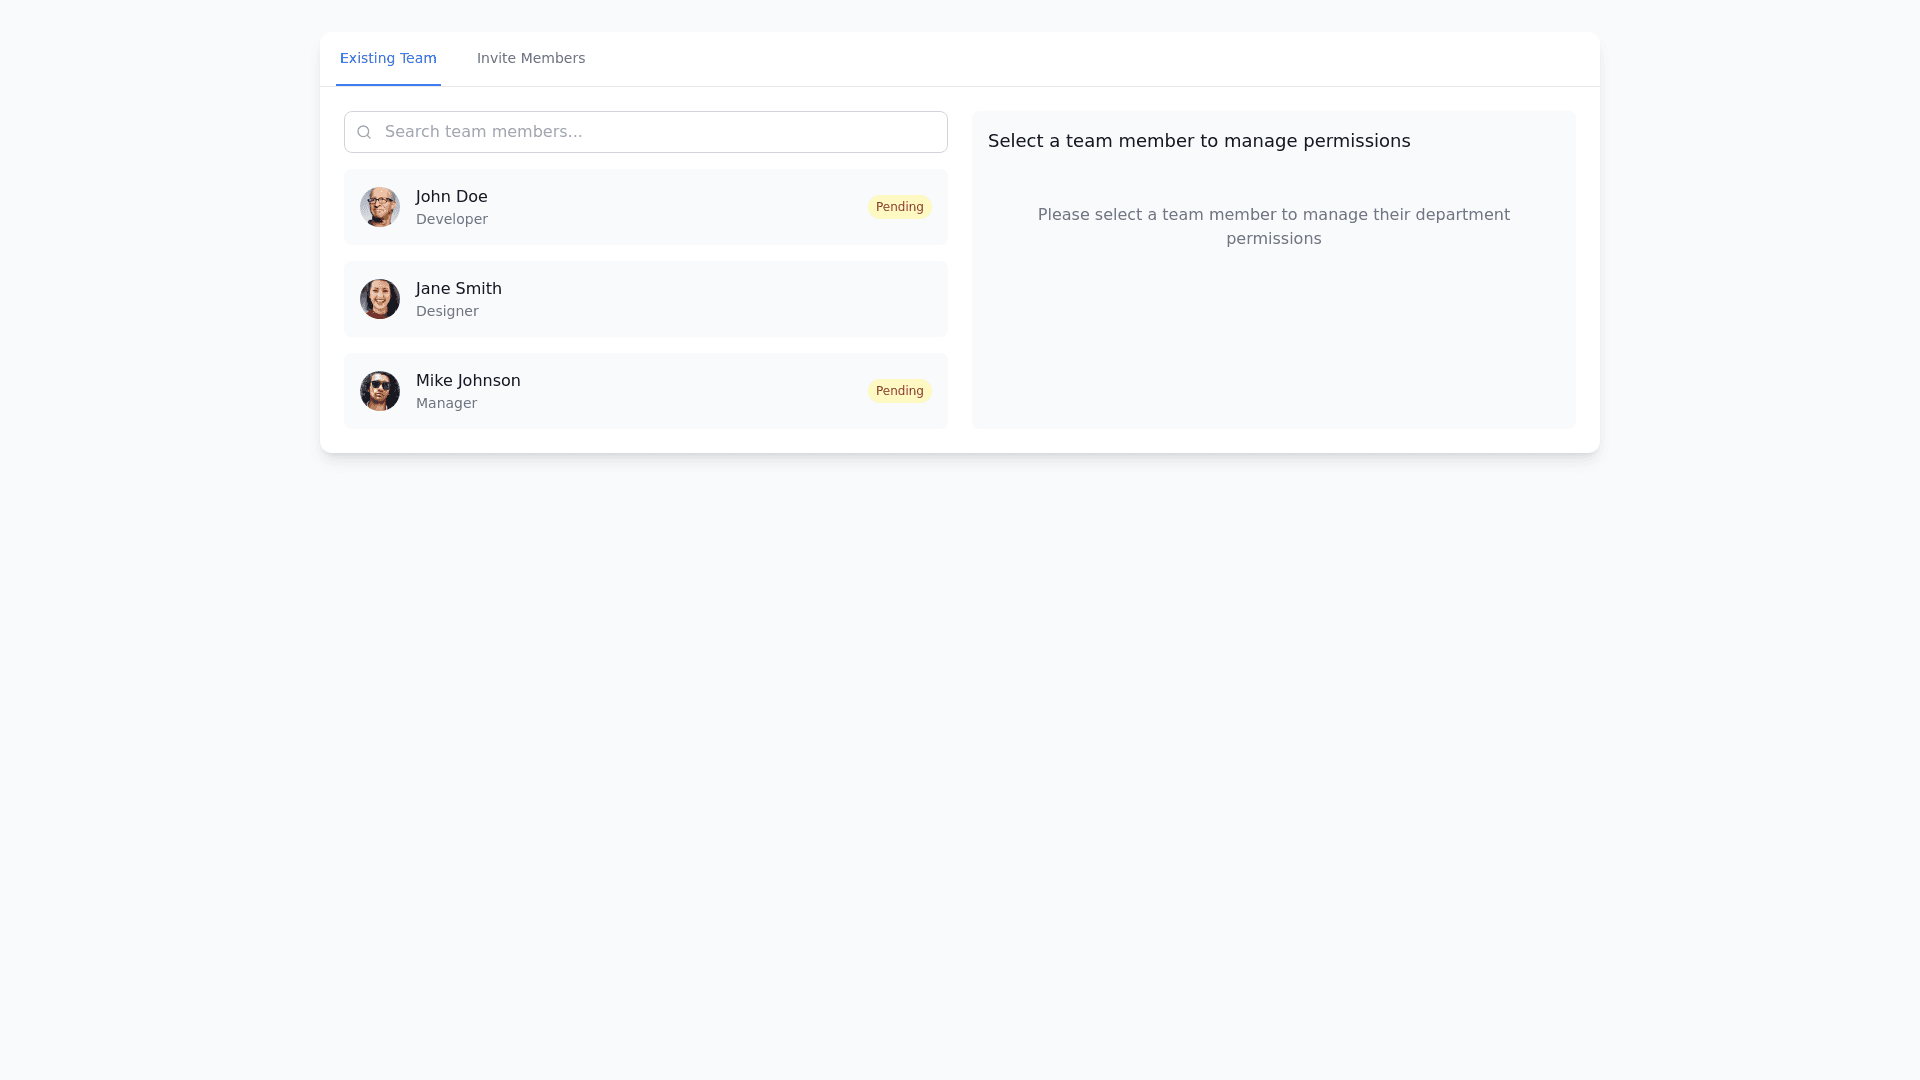Click the Developer role label
The image size is (1920, 1080).
(451, 219)
